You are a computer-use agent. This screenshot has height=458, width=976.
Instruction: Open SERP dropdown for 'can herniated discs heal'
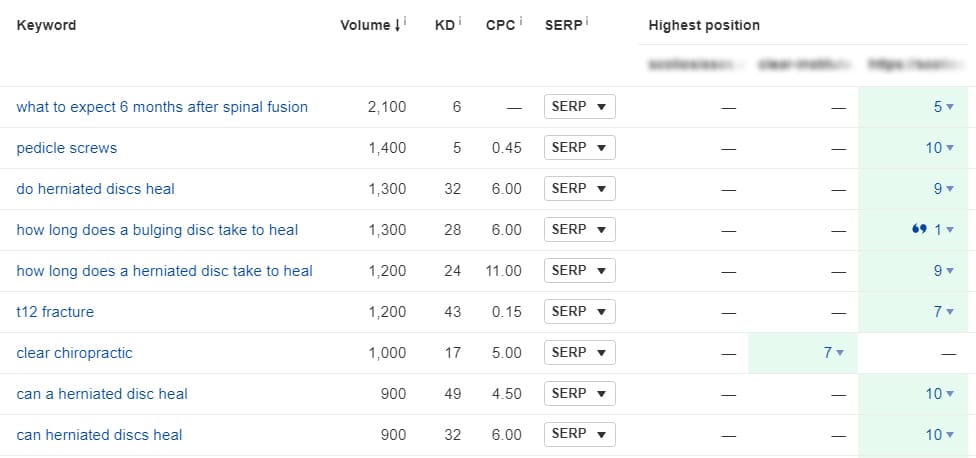point(580,434)
